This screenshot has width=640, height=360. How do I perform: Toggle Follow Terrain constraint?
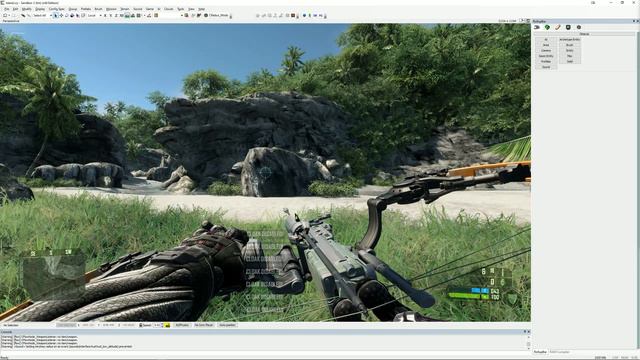(x=127, y=16)
